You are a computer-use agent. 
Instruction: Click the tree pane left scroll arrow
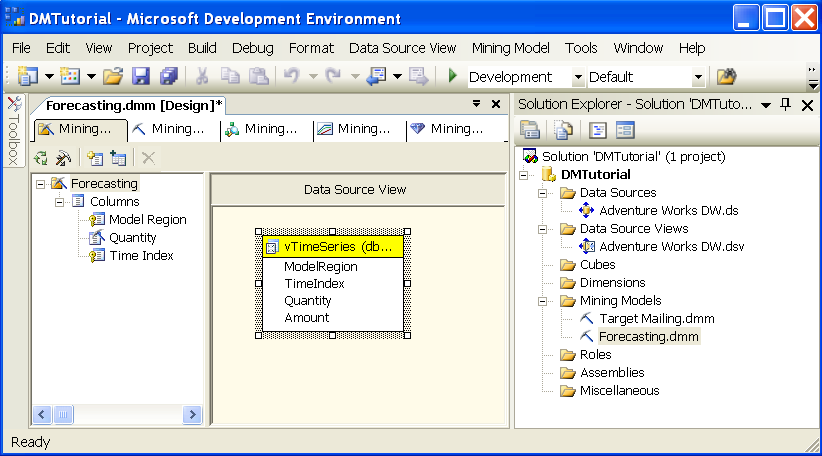[42, 415]
